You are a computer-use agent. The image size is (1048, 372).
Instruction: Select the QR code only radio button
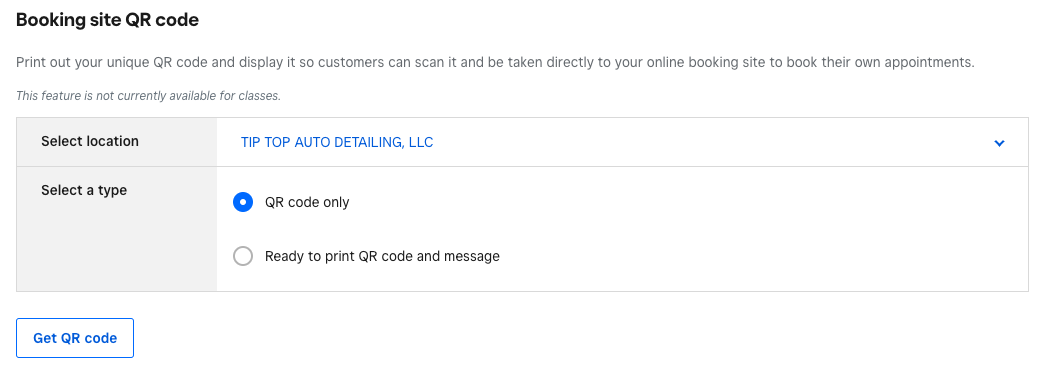click(x=243, y=202)
